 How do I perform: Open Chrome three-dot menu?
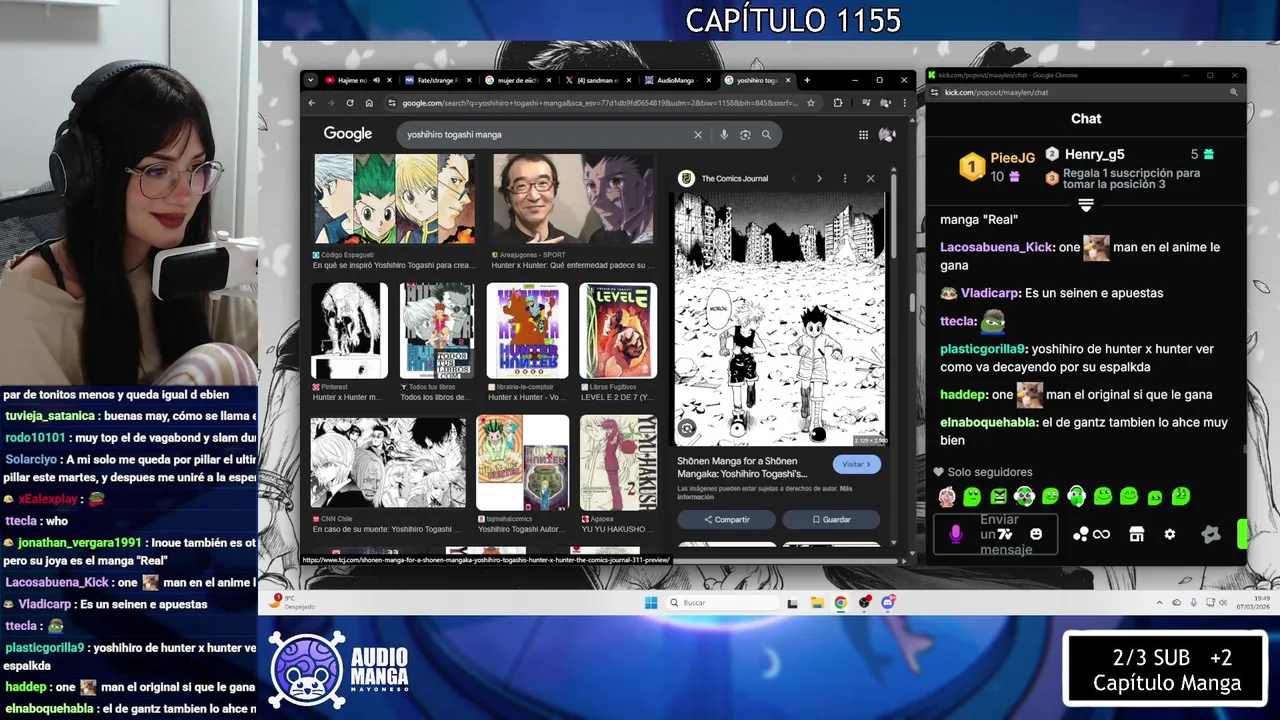tap(903, 103)
